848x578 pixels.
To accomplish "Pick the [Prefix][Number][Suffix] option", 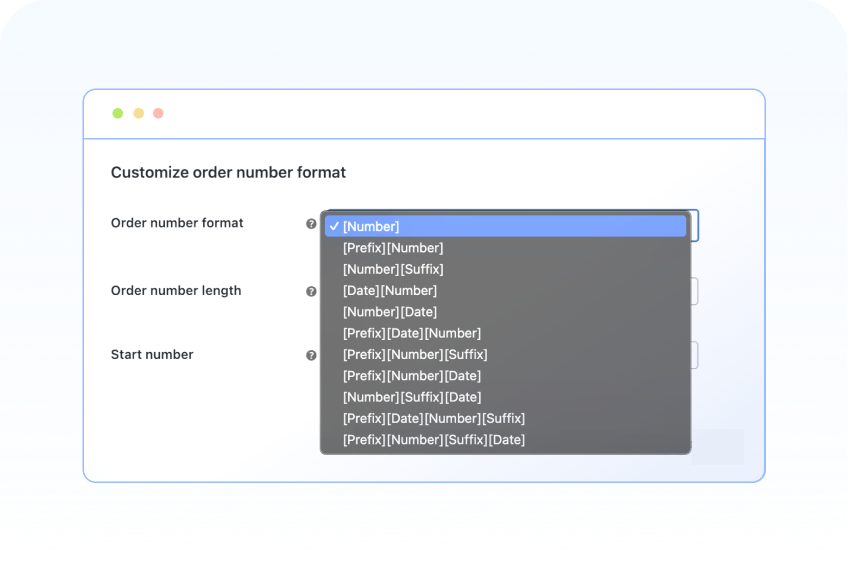I will click(x=505, y=354).
